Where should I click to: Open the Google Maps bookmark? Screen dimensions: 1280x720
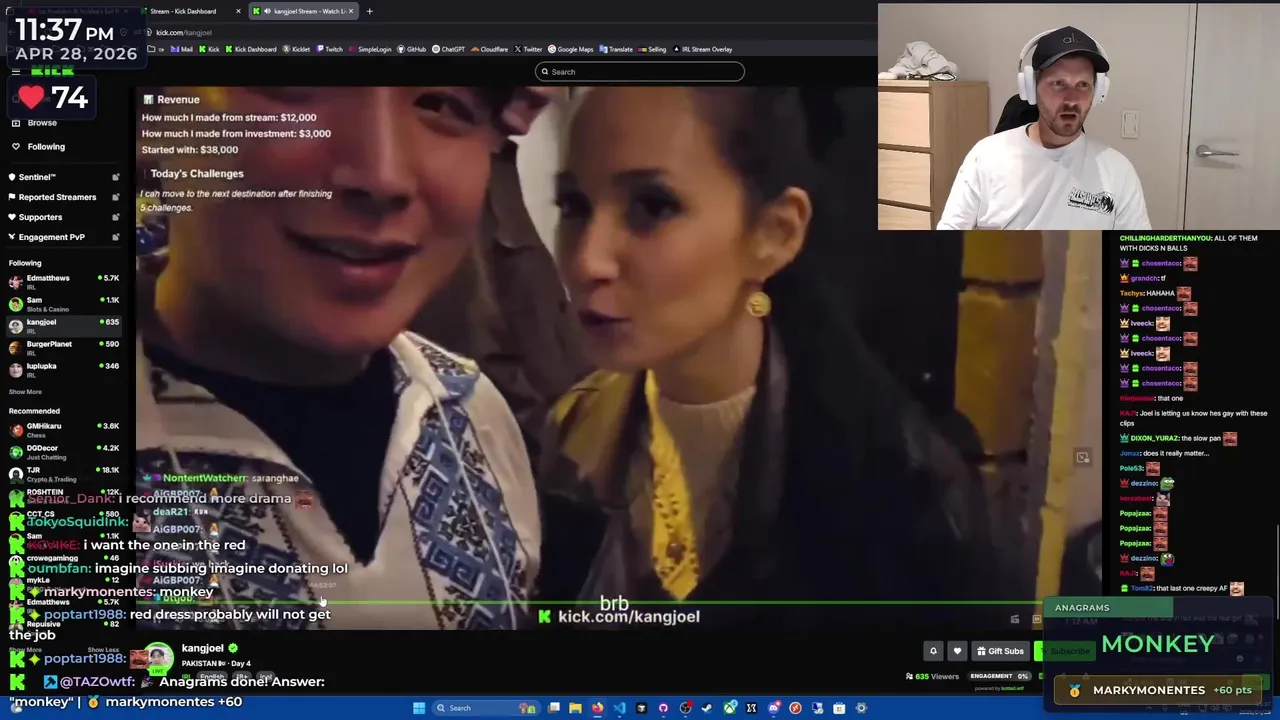click(571, 49)
